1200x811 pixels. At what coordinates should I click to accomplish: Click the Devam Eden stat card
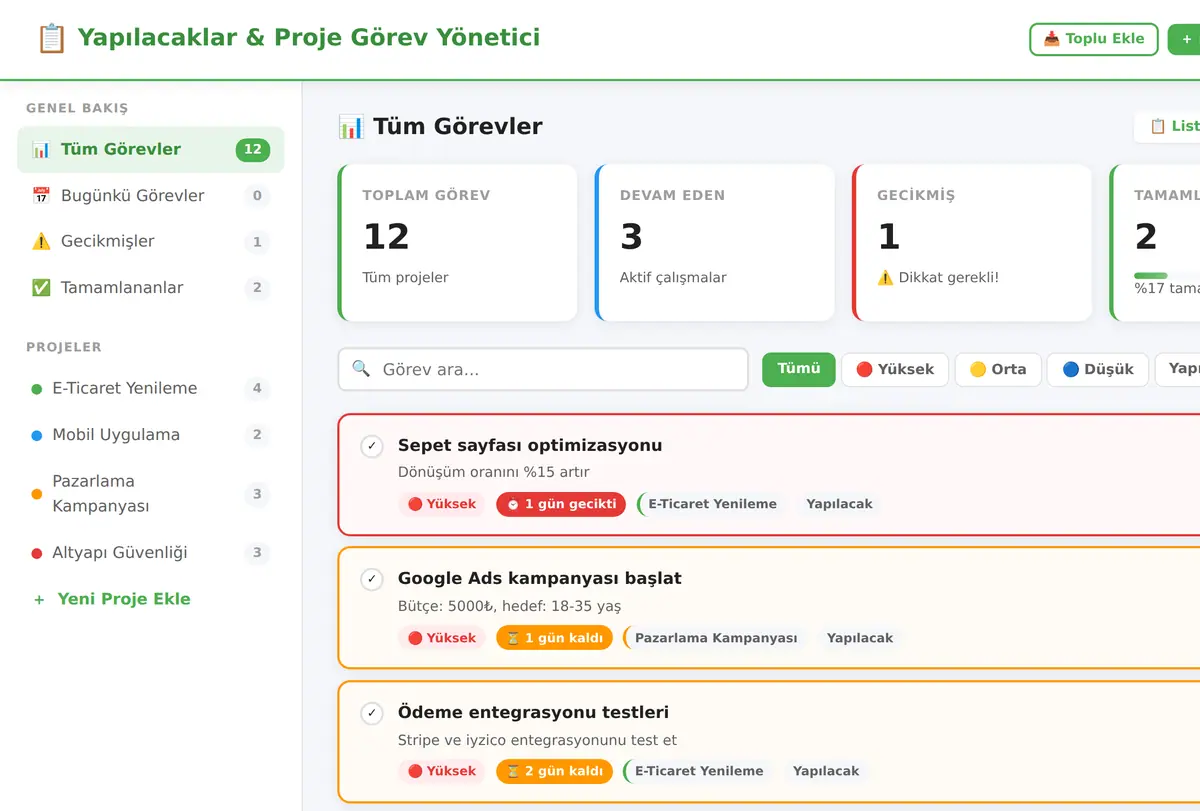[x=715, y=243]
